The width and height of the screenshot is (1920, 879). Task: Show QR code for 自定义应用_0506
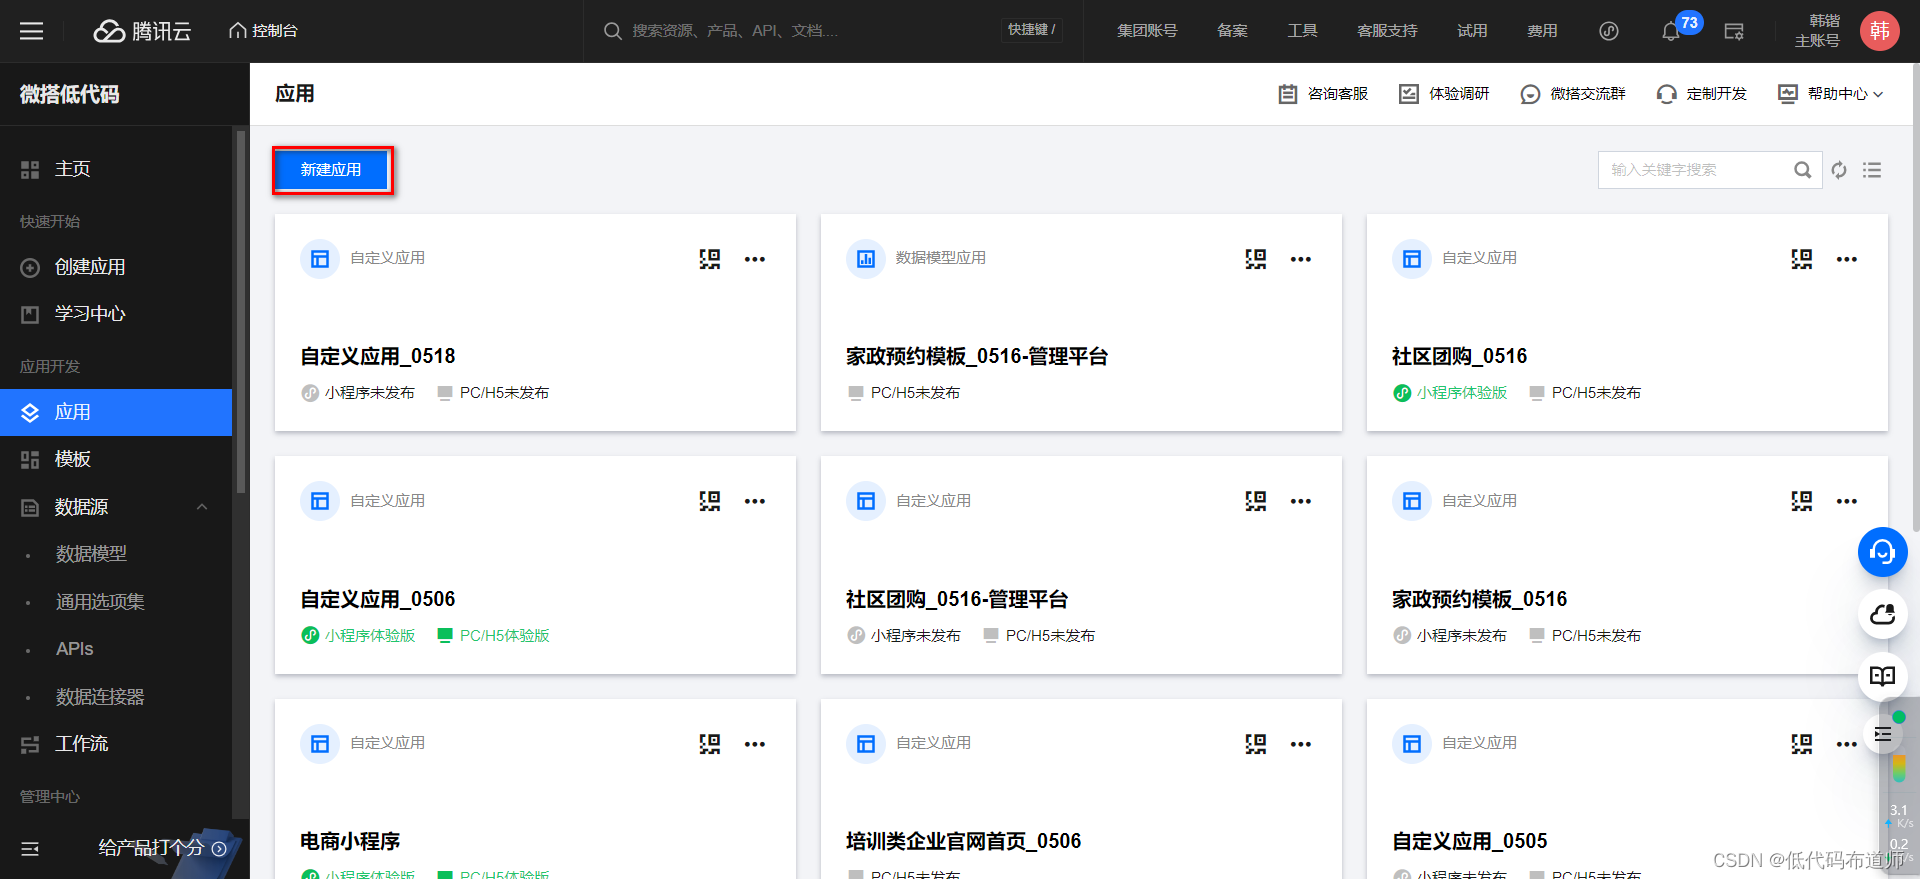(710, 501)
